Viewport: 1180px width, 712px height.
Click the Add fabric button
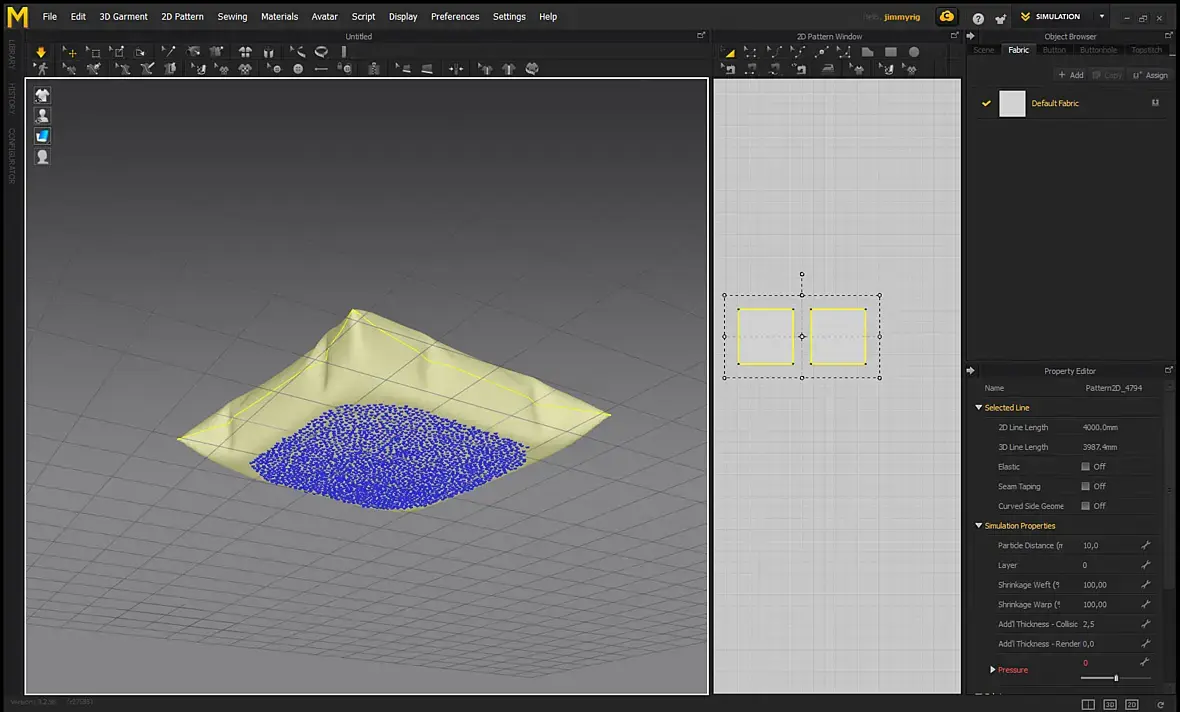1070,75
